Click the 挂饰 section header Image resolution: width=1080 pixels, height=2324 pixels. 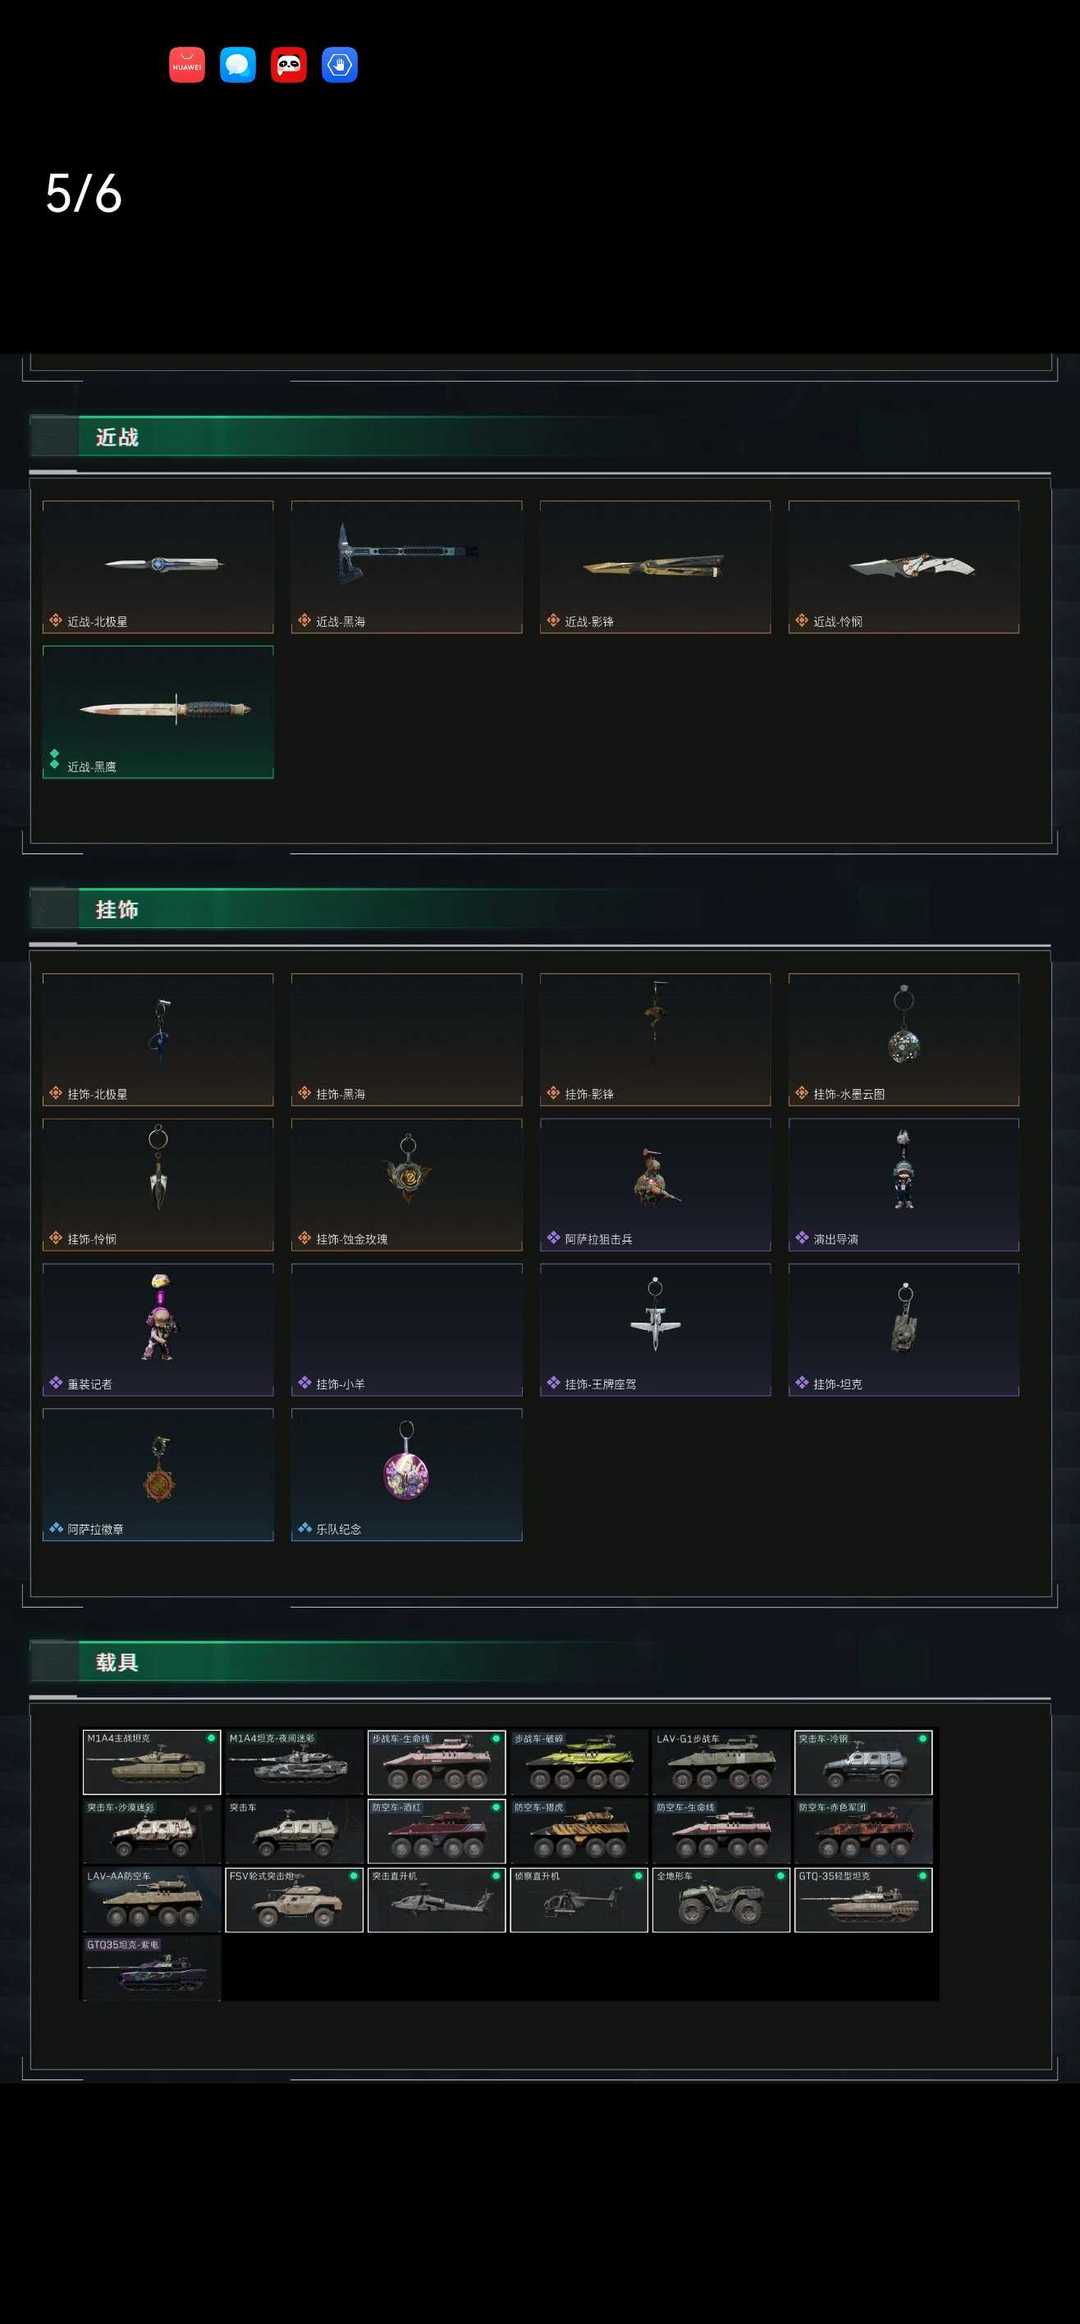click(x=117, y=909)
